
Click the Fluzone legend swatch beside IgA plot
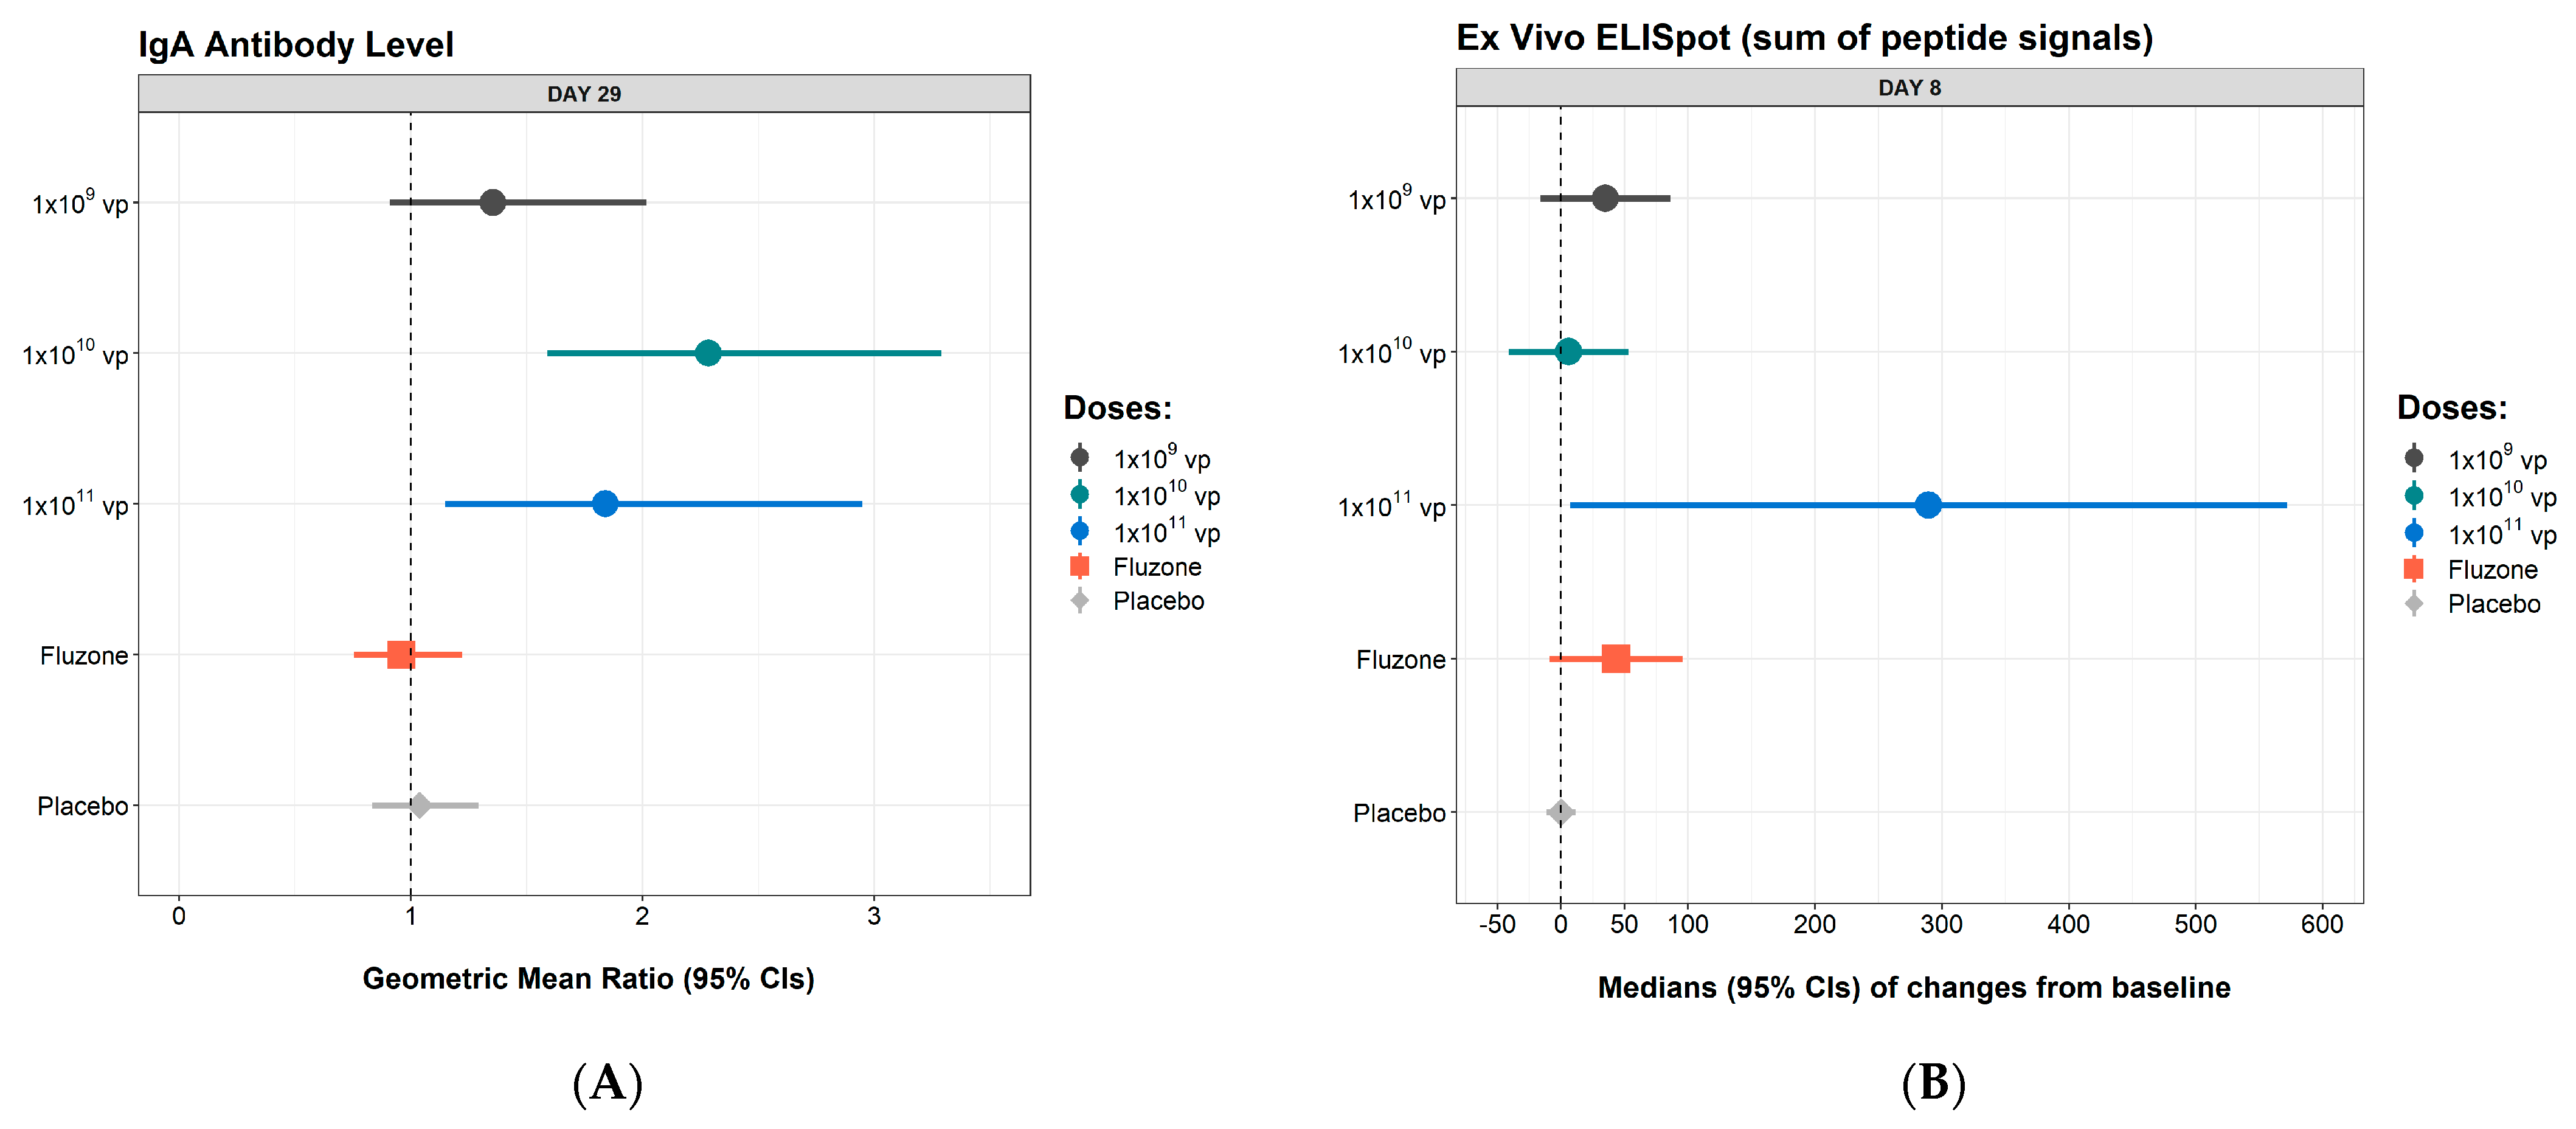pyautogui.click(x=1079, y=567)
